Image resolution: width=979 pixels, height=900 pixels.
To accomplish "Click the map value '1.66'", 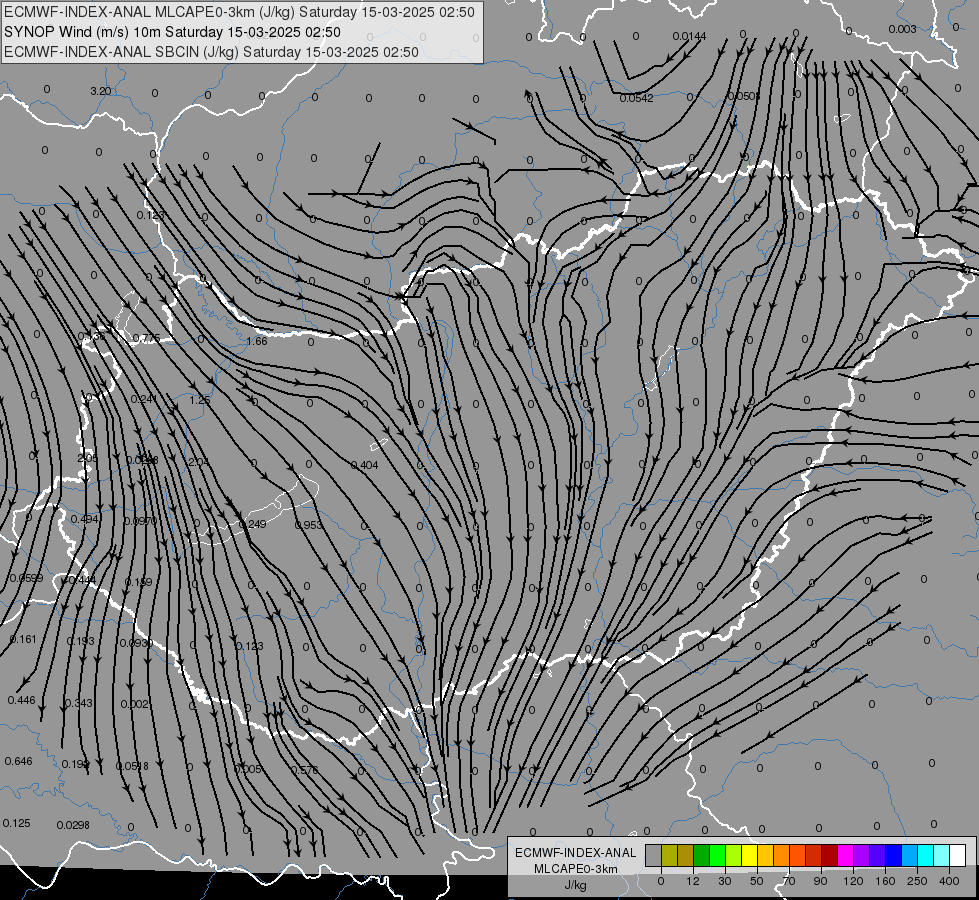I will (x=257, y=341).
